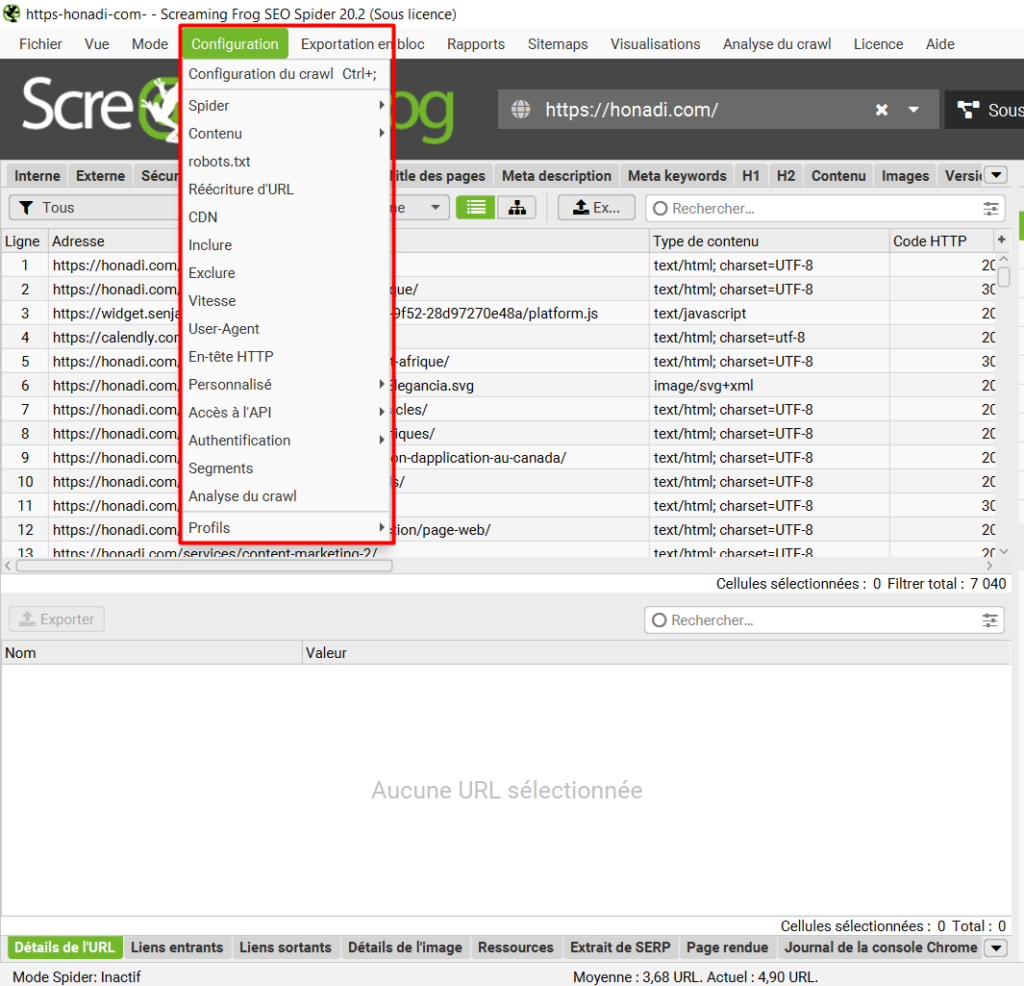Screen dimensions: 1024x986
Task: Open the Extrait de SERP tab
Action: pyautogui.click(x=620, y=947)
